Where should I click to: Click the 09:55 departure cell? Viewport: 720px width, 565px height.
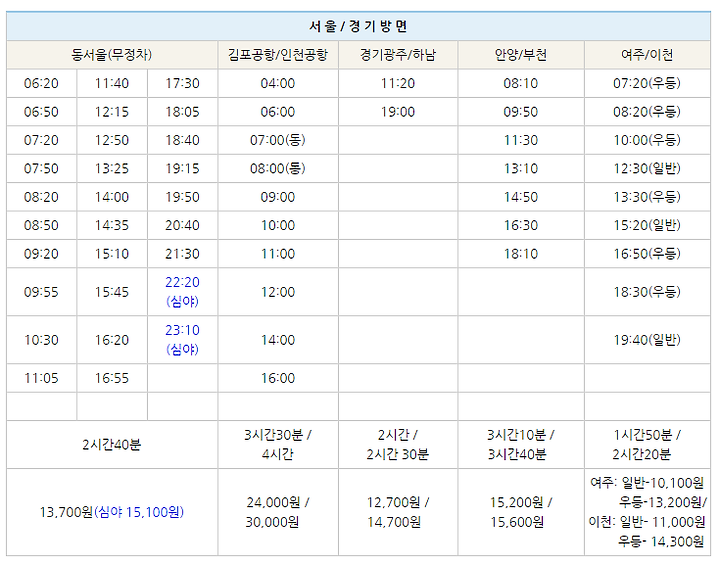point(41,292)
